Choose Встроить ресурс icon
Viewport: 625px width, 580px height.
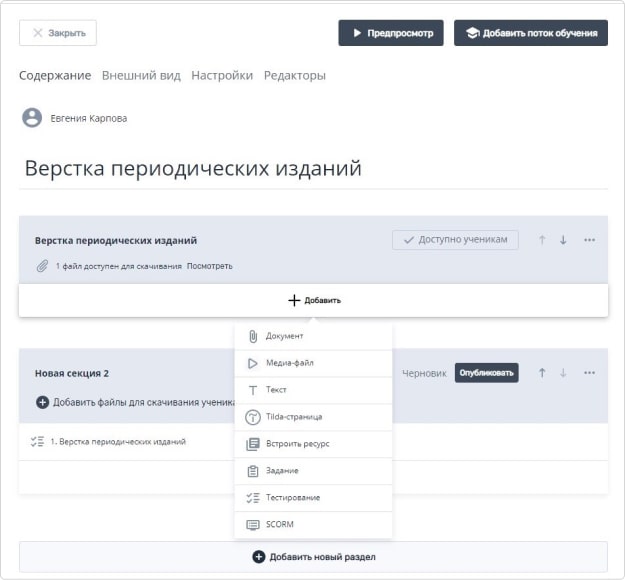click(x=253, y=444)
